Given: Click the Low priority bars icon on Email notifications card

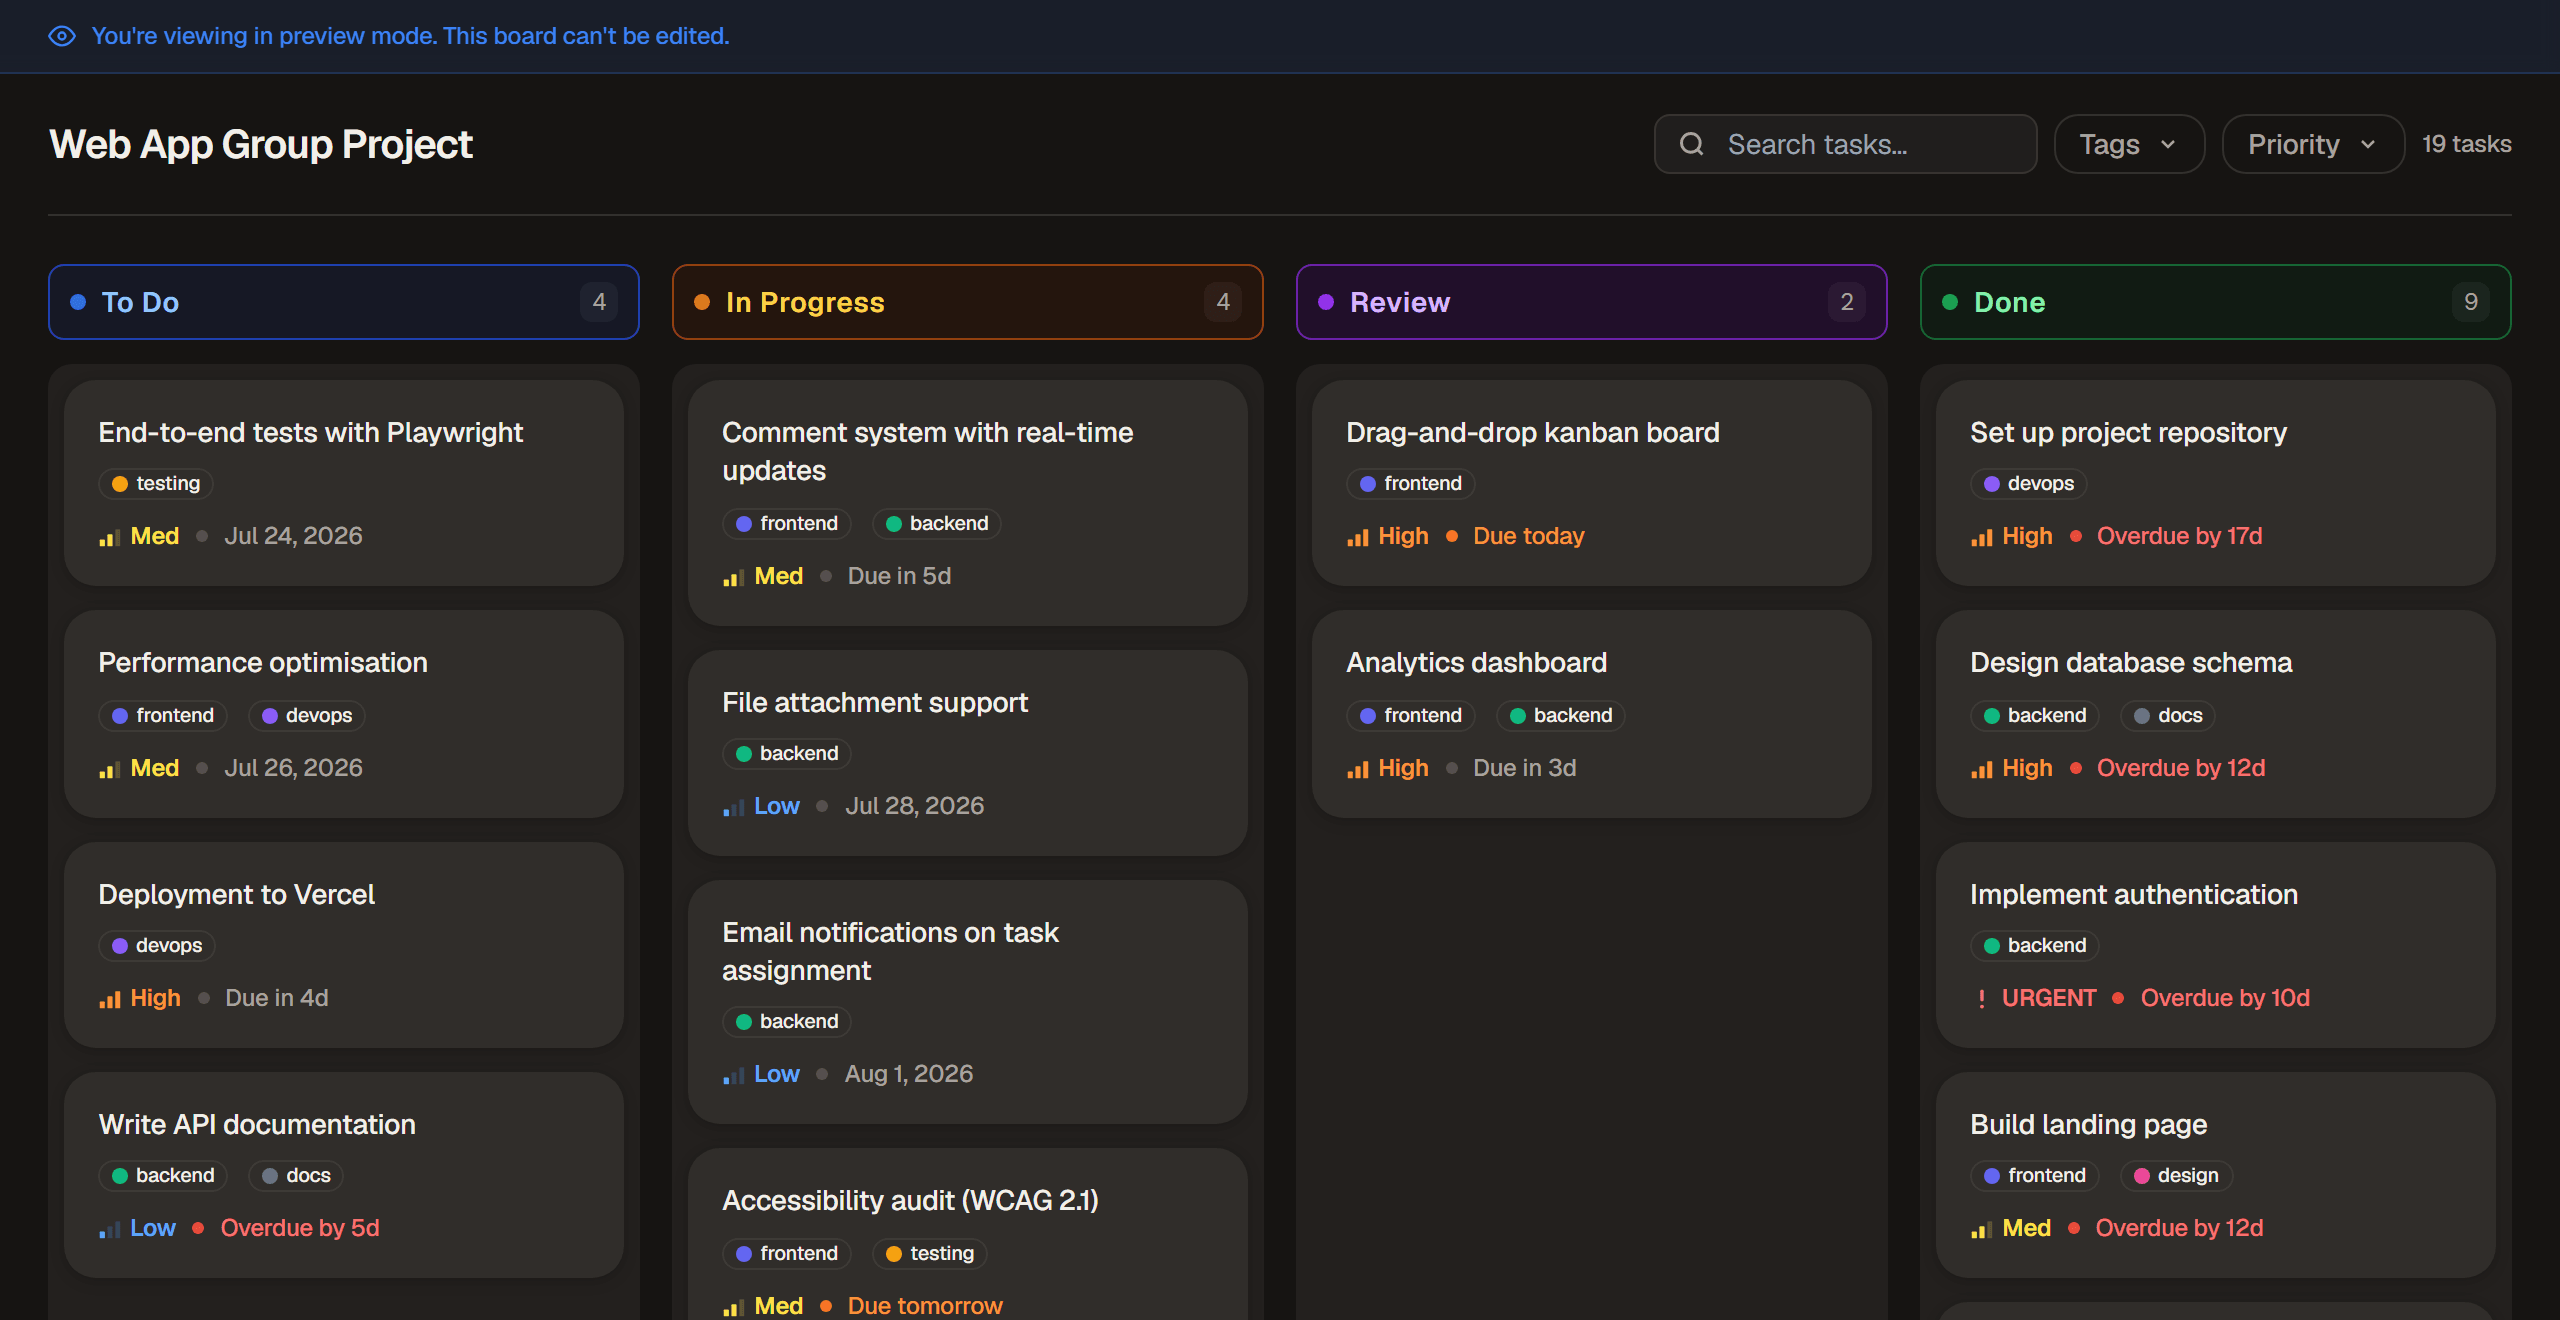Looking at the screenshot, I should 733,1075.
